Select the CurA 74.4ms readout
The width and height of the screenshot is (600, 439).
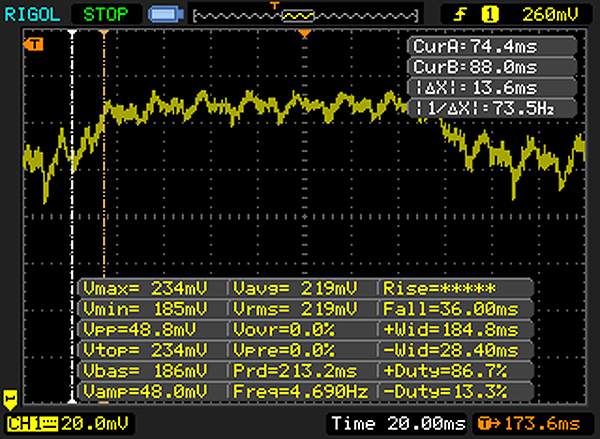(490, 48)
